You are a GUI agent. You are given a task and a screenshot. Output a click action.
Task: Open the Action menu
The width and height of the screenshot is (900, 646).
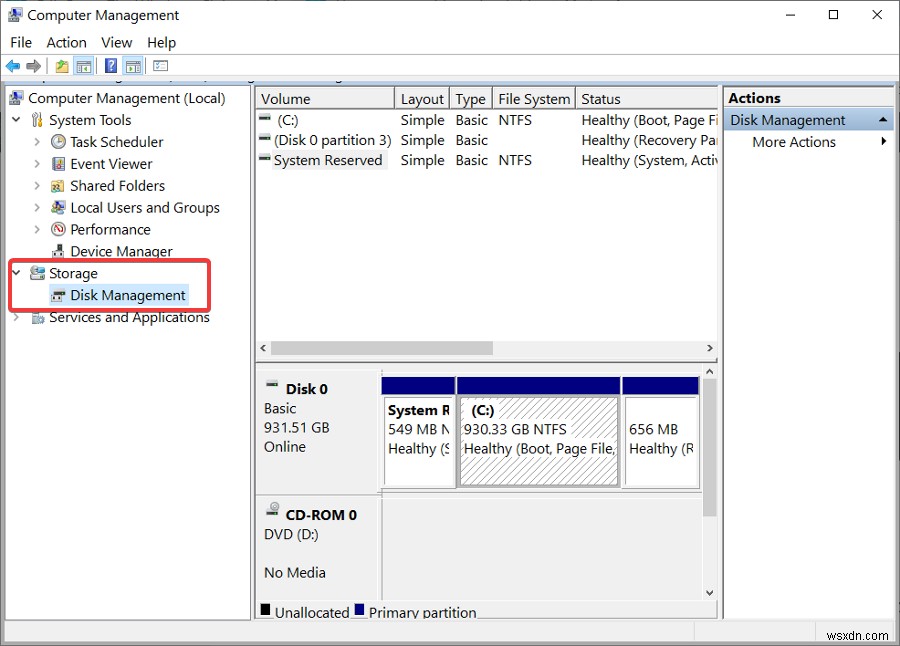coord(66,42)
